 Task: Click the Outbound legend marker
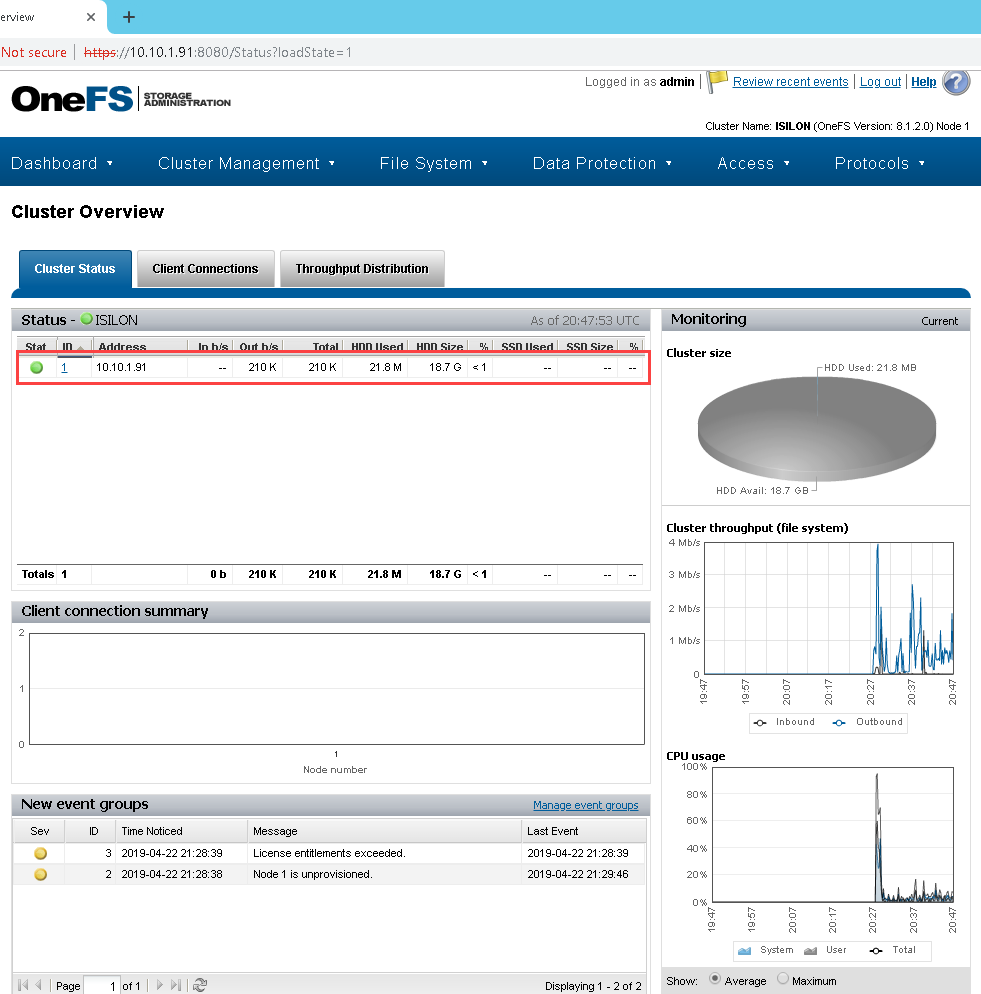click(x=839, y=723)
